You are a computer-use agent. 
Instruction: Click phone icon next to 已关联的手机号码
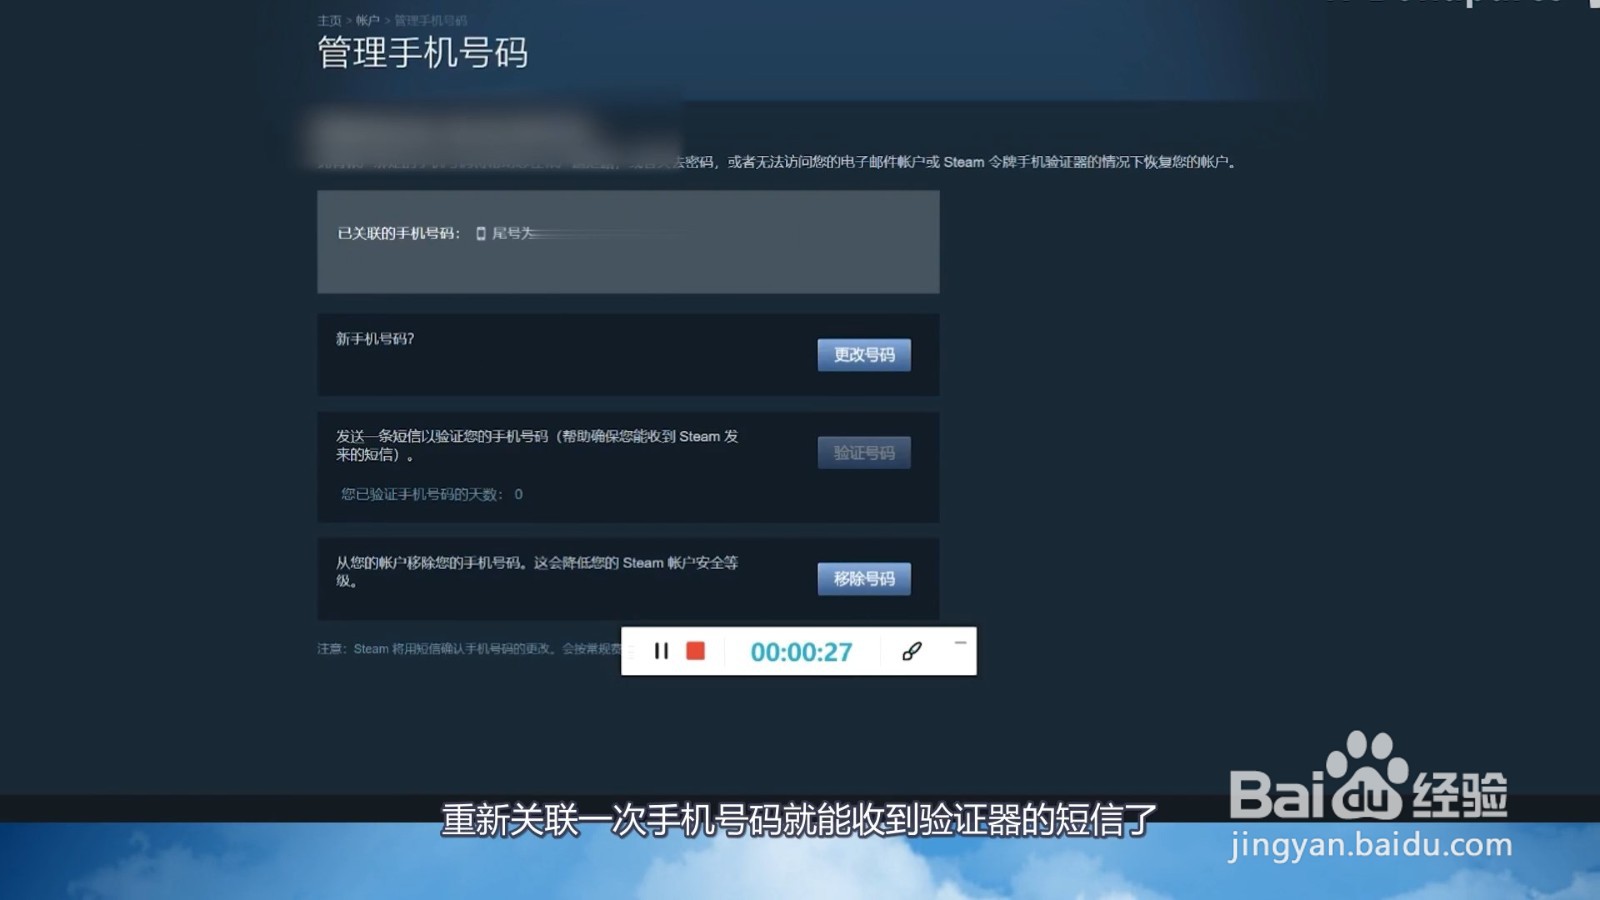click(x=481, y=233)
